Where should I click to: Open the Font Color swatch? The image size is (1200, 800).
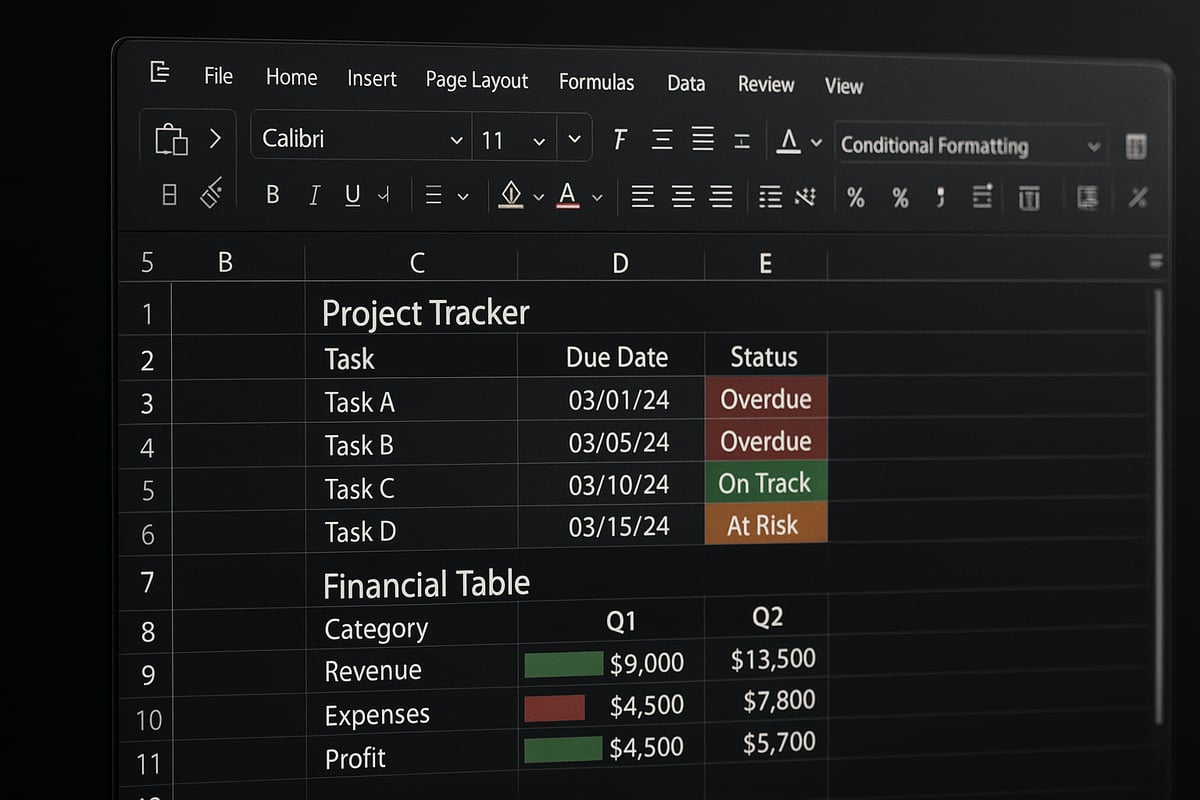[569, 196]
